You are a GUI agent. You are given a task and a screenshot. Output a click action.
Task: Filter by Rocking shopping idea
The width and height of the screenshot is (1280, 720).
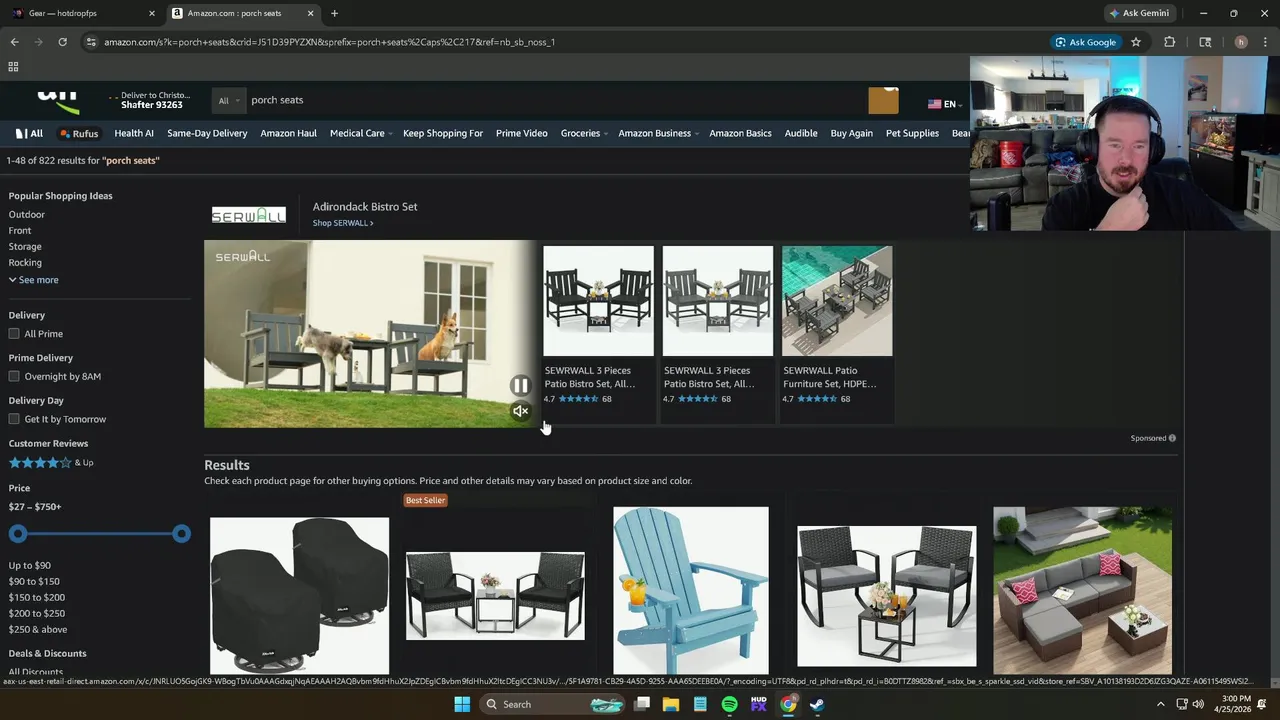pyautogui.click(x=25, y=262)
